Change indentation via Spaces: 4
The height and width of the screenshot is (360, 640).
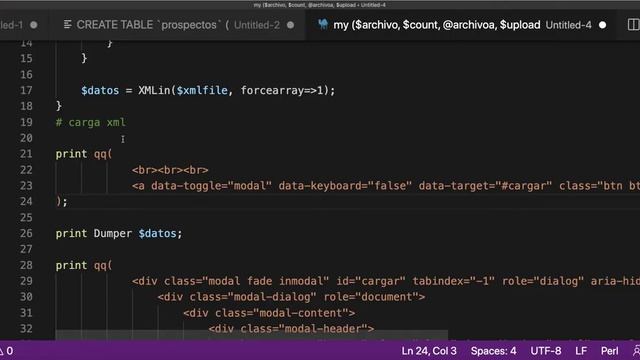click(x=493, y=351)
